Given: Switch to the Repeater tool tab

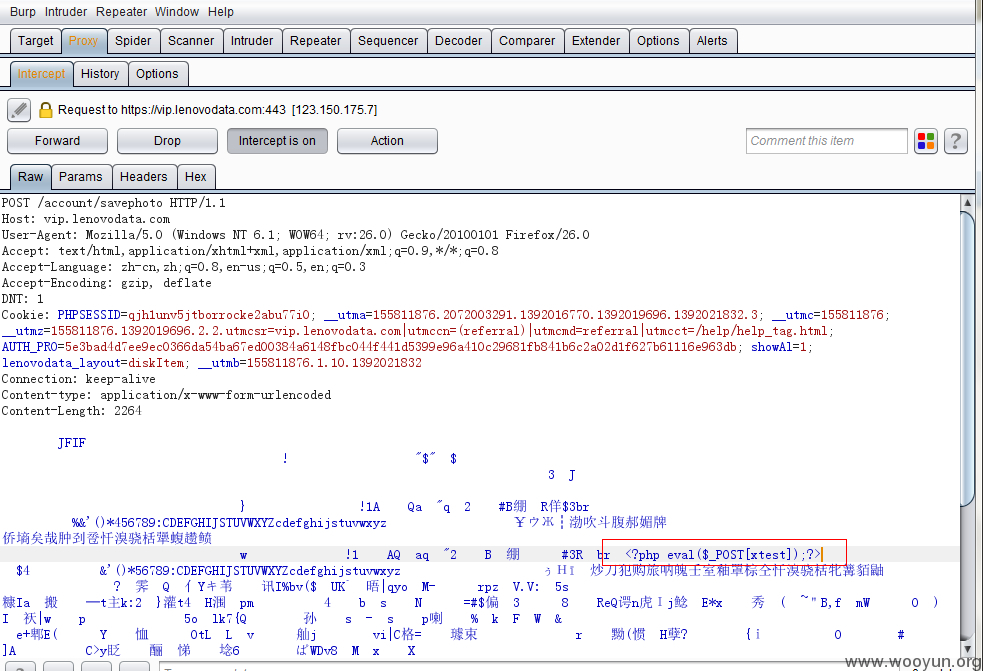Looking at the screenshot, I should (315, 41).
